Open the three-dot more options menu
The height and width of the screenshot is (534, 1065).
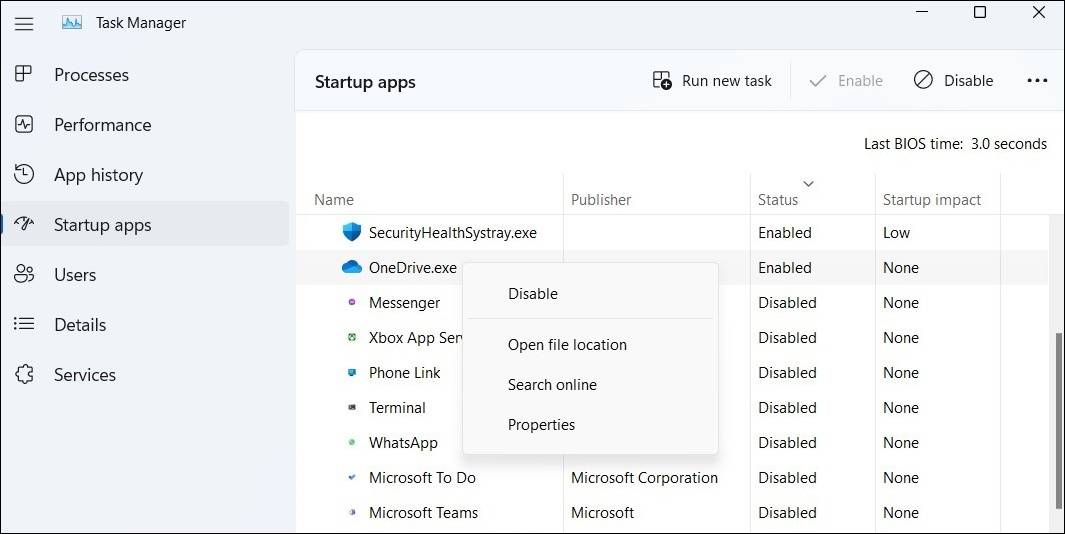coord(1037,81)
